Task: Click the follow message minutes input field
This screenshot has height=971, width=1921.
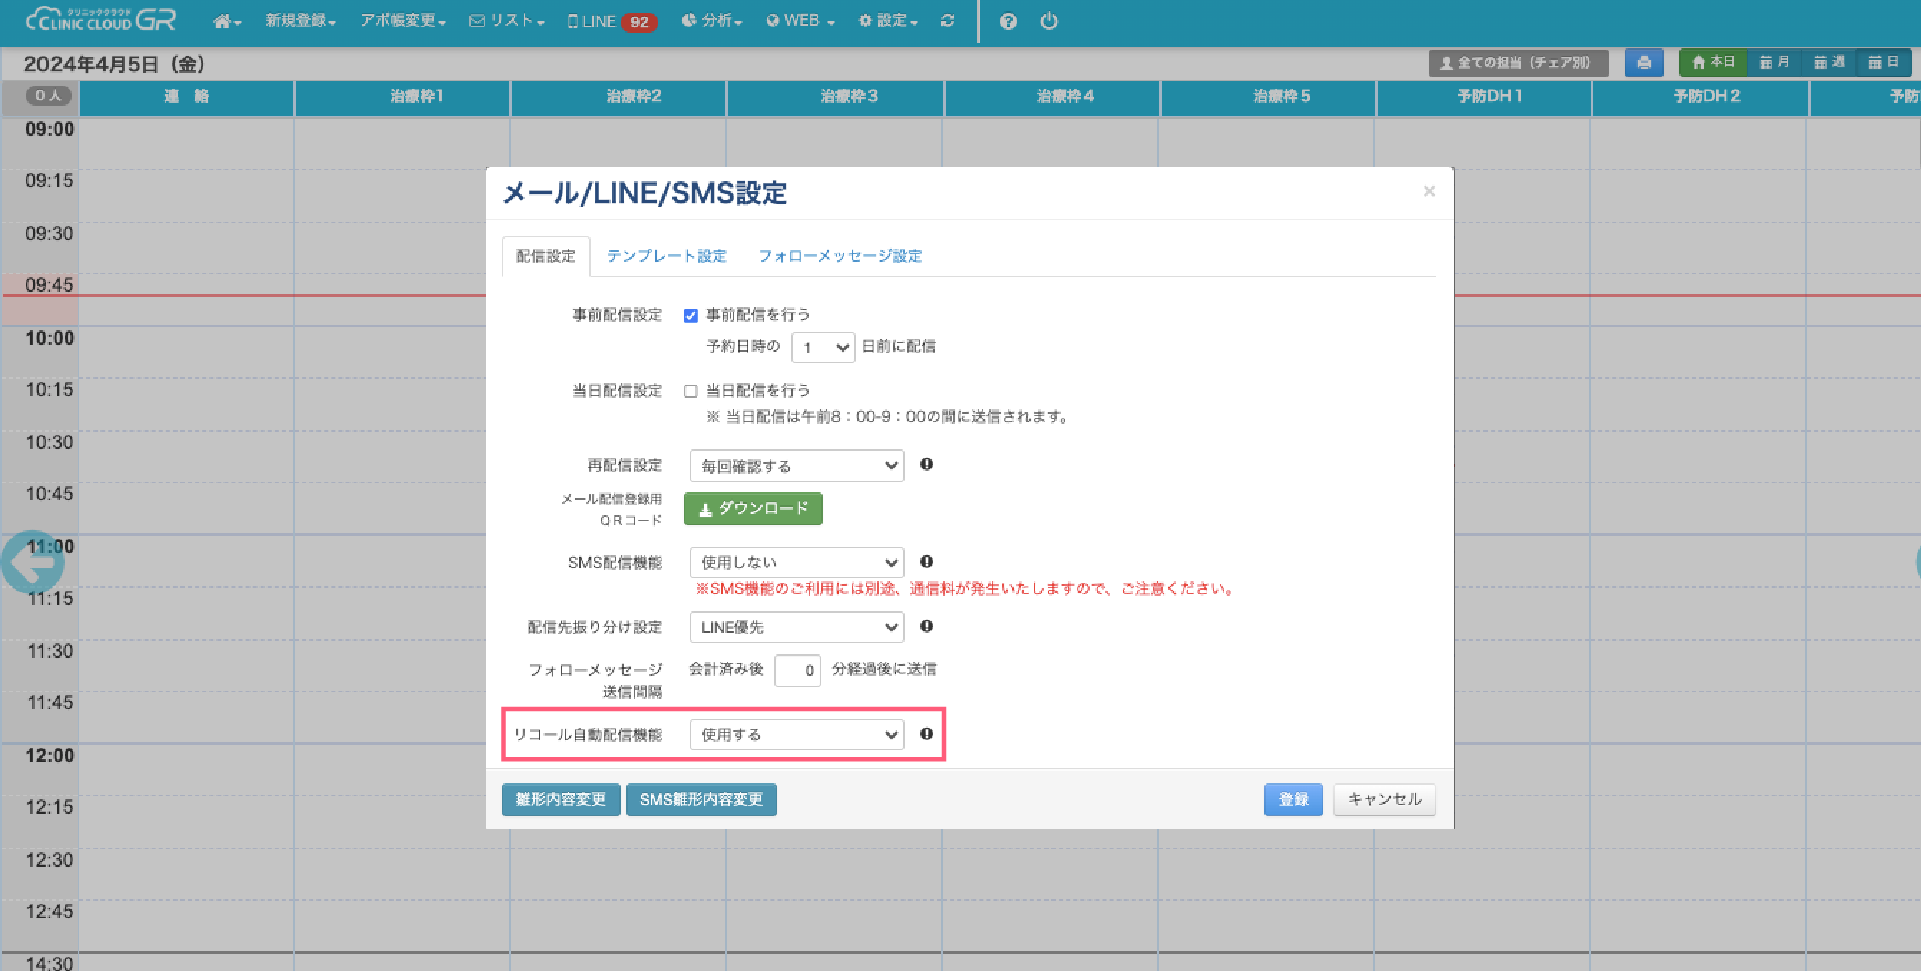Action: click(x=797, y=670)
